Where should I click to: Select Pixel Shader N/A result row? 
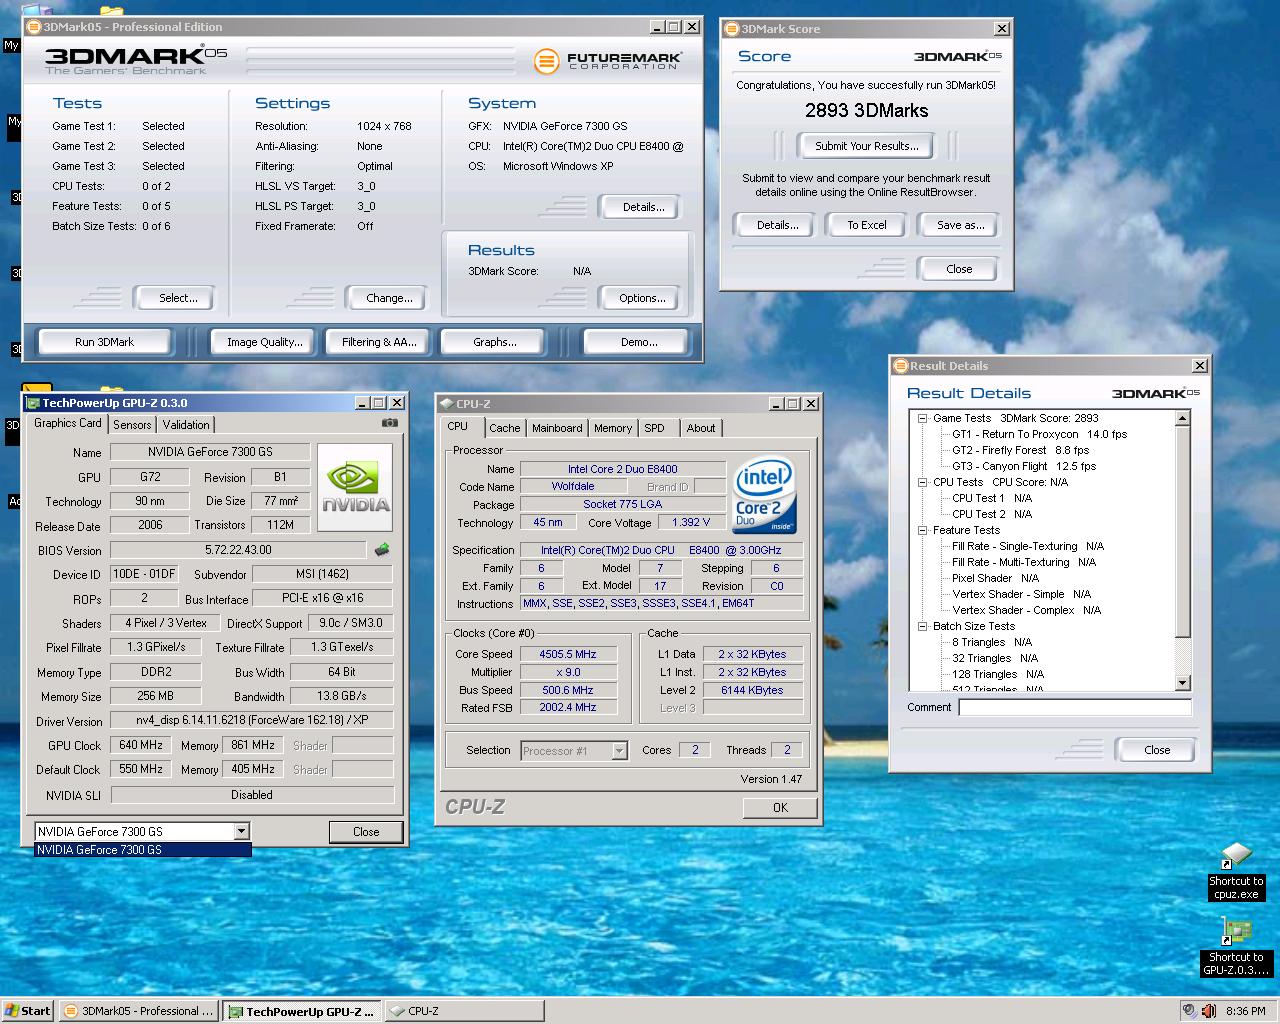995,578
